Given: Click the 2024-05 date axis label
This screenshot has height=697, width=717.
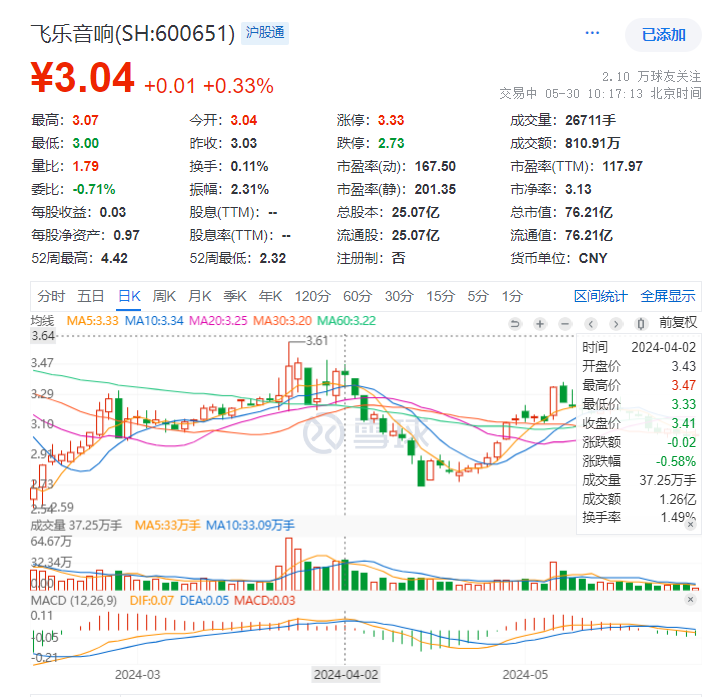Looking at the screenshot, I should 525,675.
